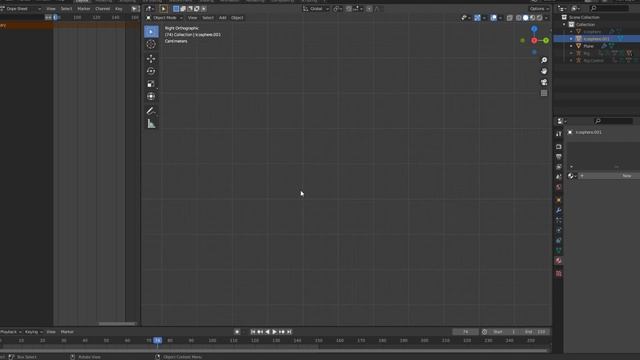This screenshot has width=640, height=360.
Task: Open the Object Data properties green triangle tab
Action: click(x=559, y=250)
